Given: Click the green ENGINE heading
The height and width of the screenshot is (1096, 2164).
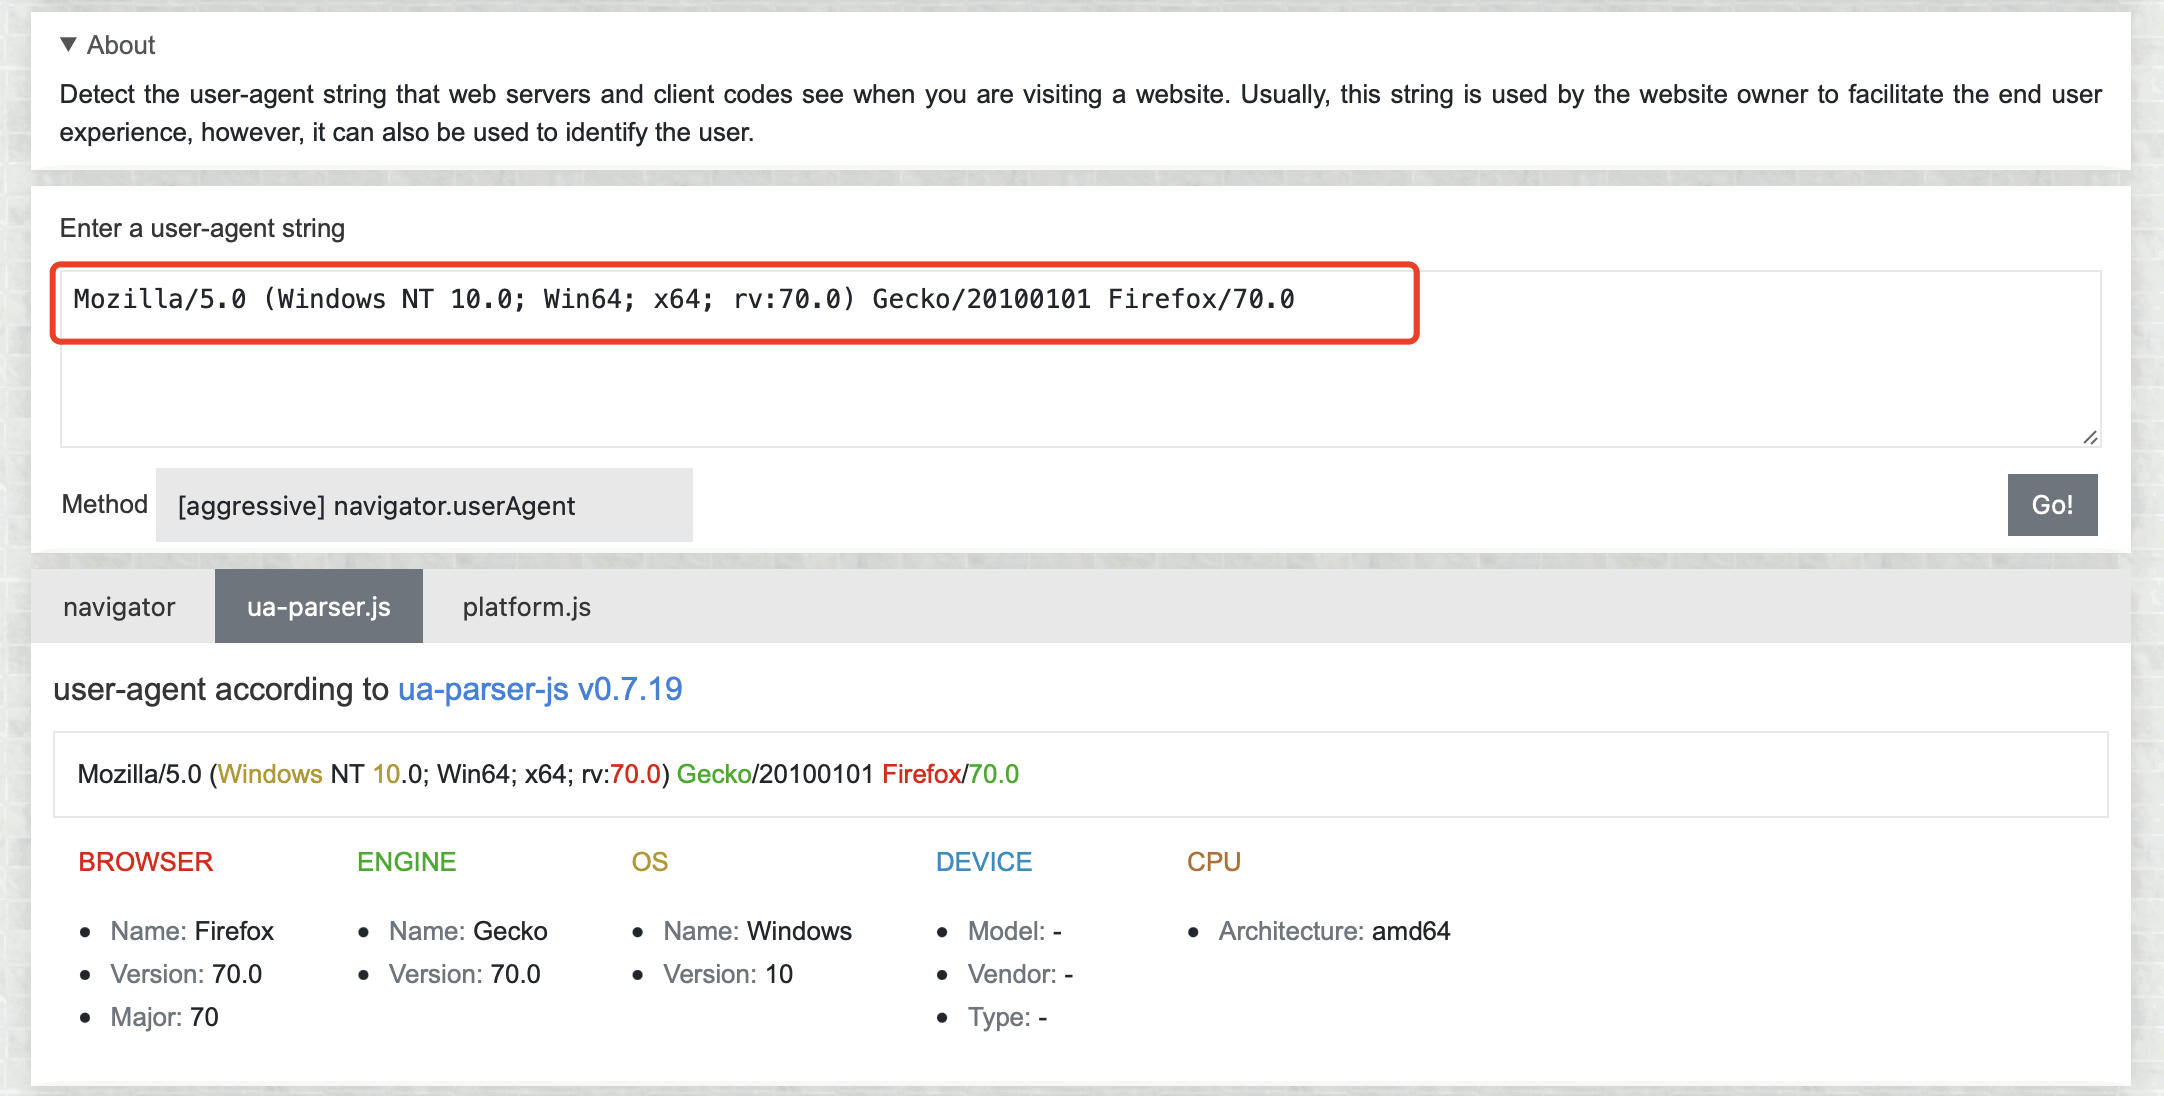Looking at the screenshot, I should tap(406, 862).
